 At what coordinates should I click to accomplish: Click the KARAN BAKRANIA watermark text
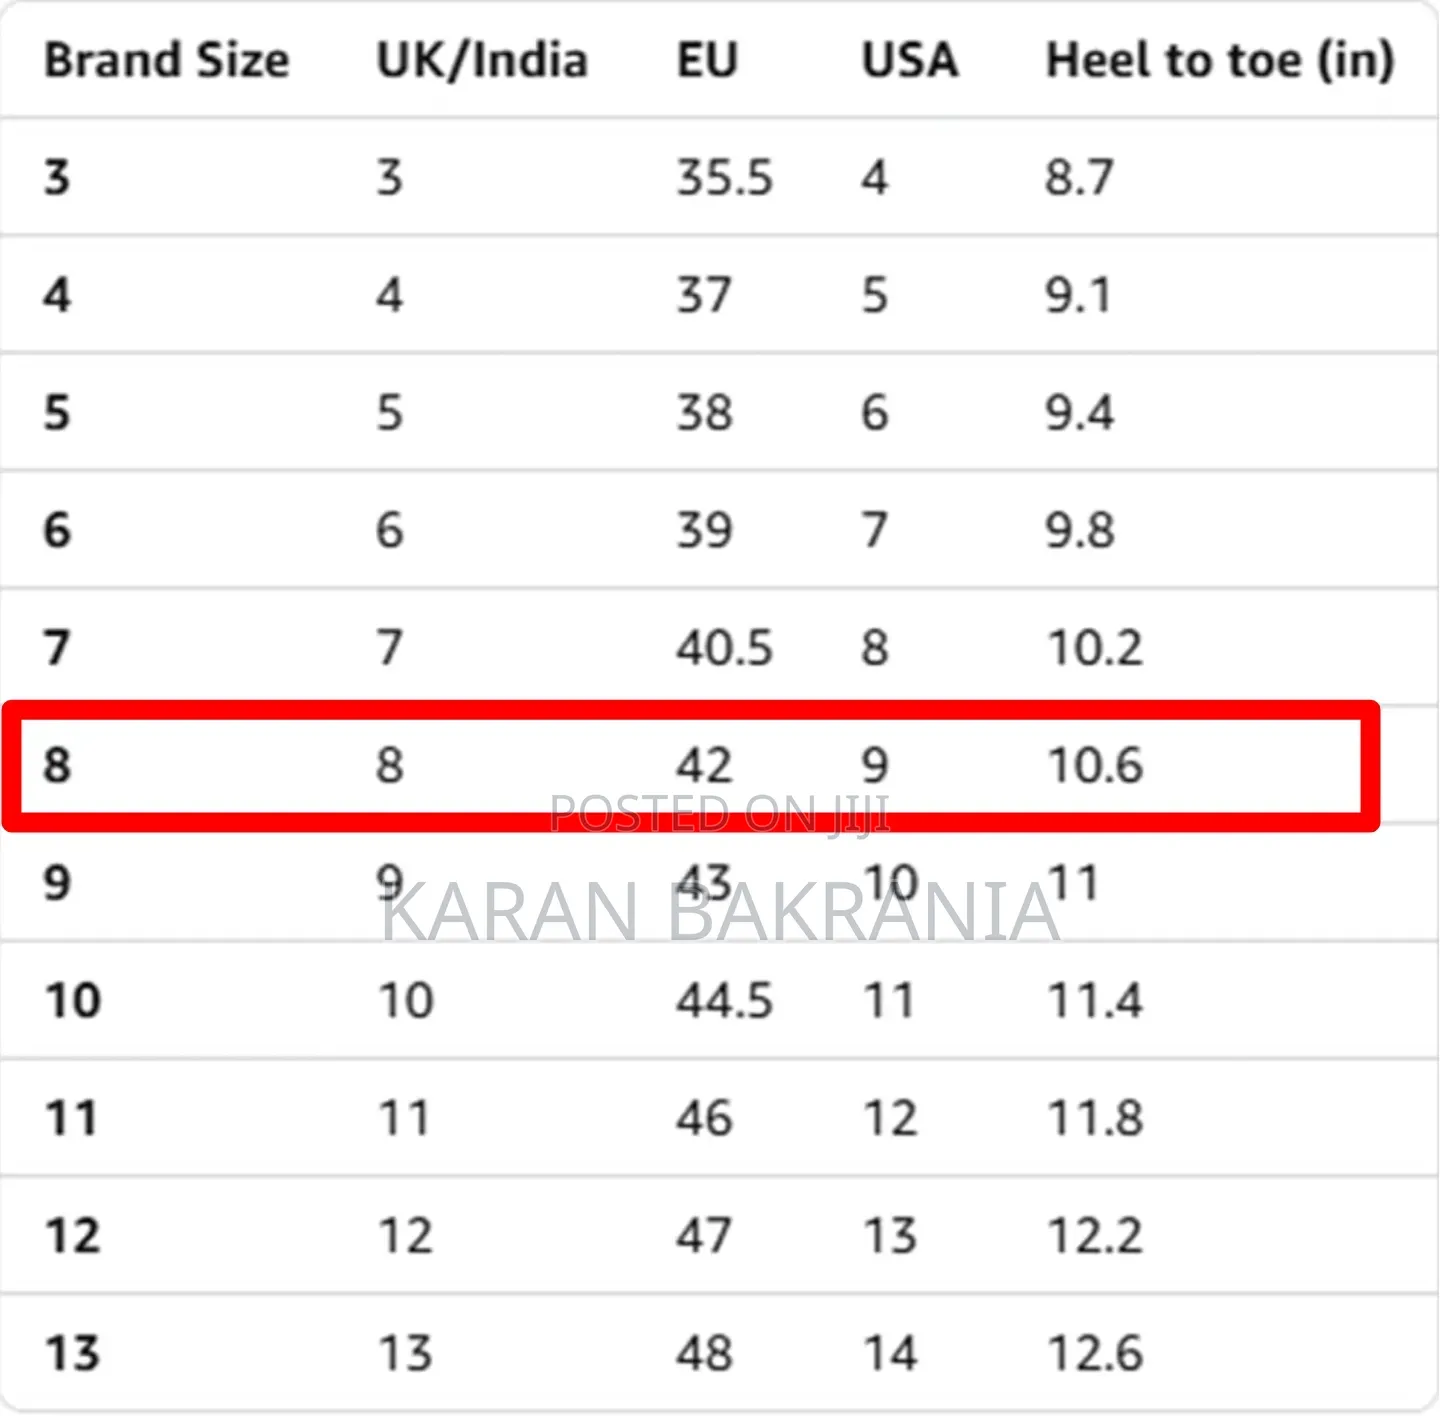pos(720,912)
